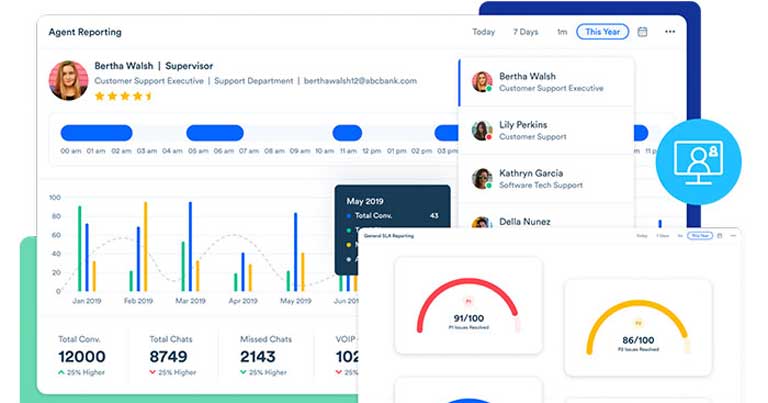Click the short activity bar near 11 am
The width and height of the screenshot is (768, 403).
coord(347,133)
